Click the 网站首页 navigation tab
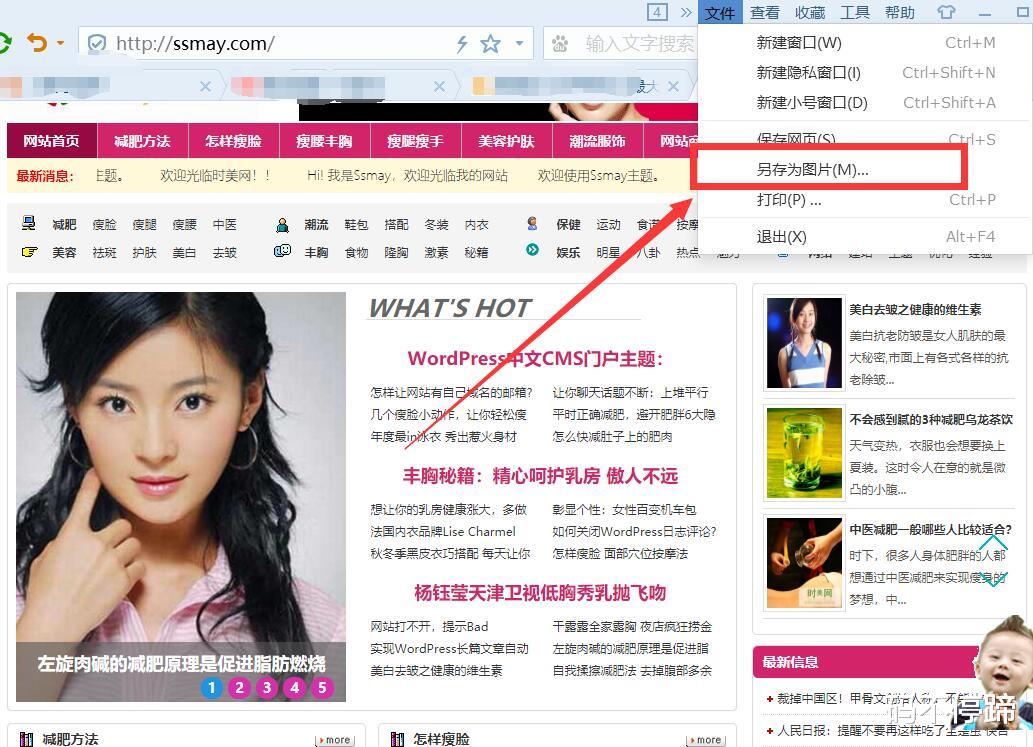The height and width of the screenshot is (747, 1033). click(x=51, y=141)
